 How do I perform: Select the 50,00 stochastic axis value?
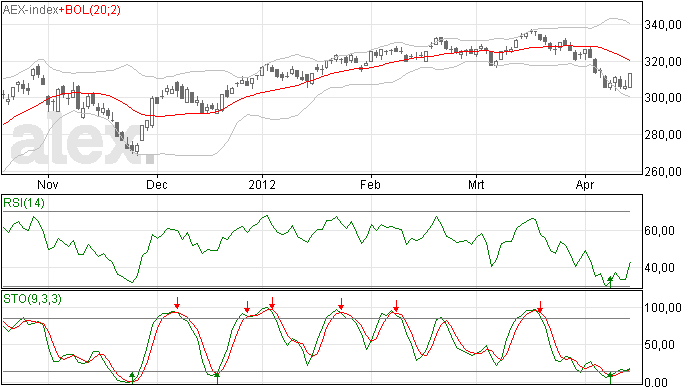click(659, 344)
